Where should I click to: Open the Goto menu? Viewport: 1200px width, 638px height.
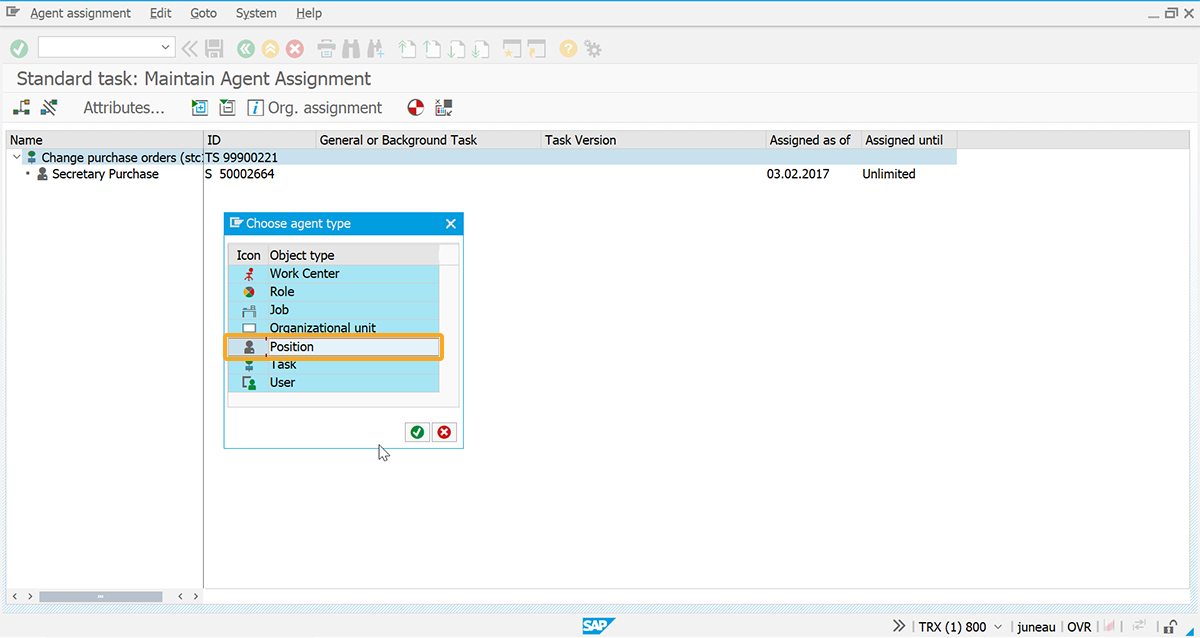pos(203,13)
